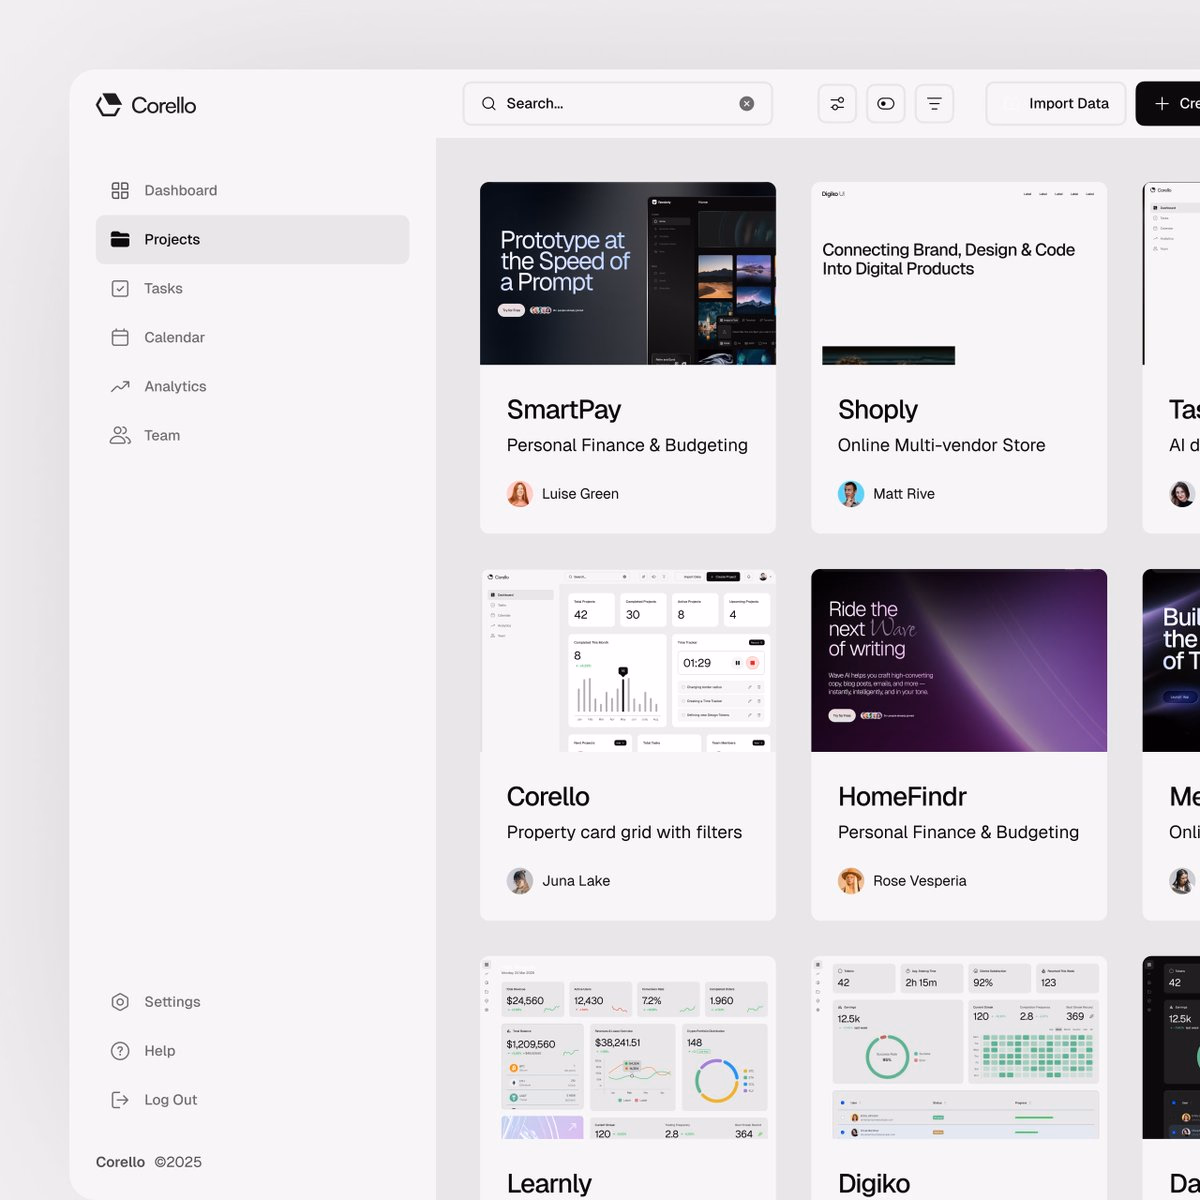Click HomeFindr's "Personal Finance & Budgeting" subtitle
Image resolution: width=1200 pixels, height=1200 pixels.
(x=958, y=832)
